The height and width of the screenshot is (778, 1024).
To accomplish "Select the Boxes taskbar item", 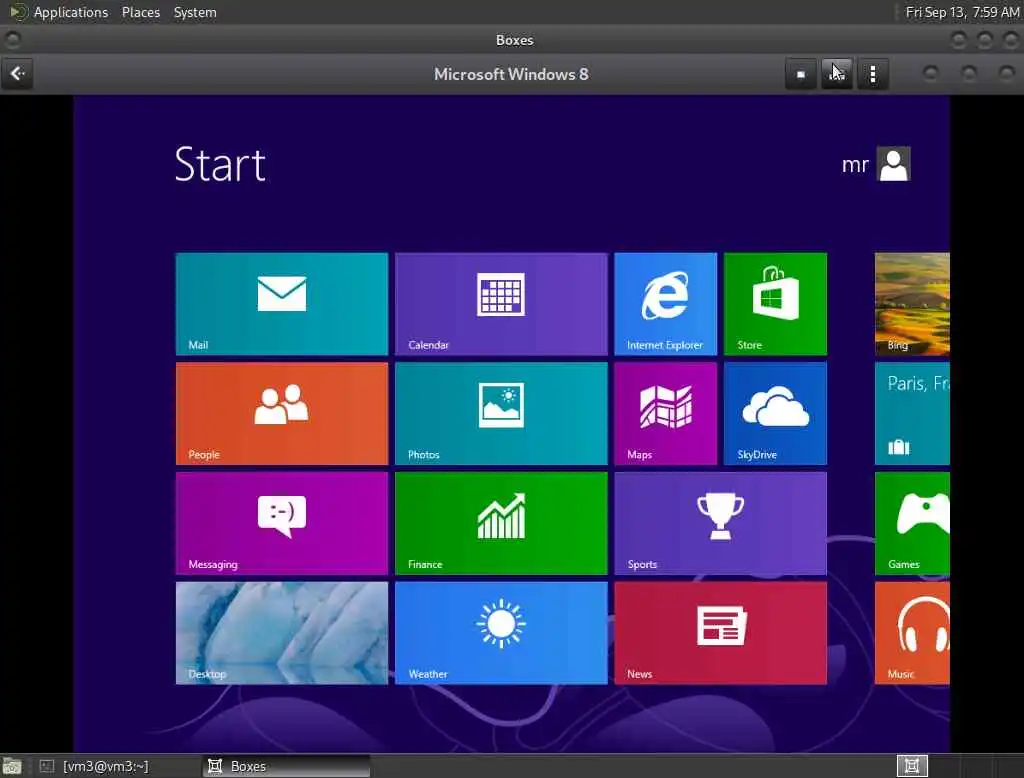I will point(287,766).
